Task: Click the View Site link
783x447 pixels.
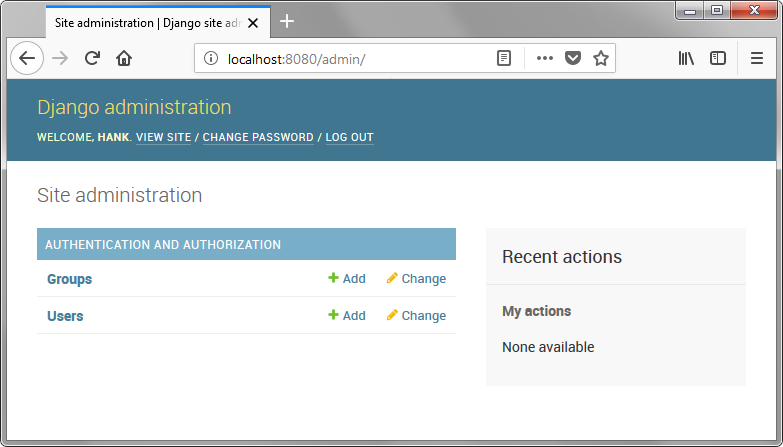Action: pyautogui.click(x=163, y=137)
